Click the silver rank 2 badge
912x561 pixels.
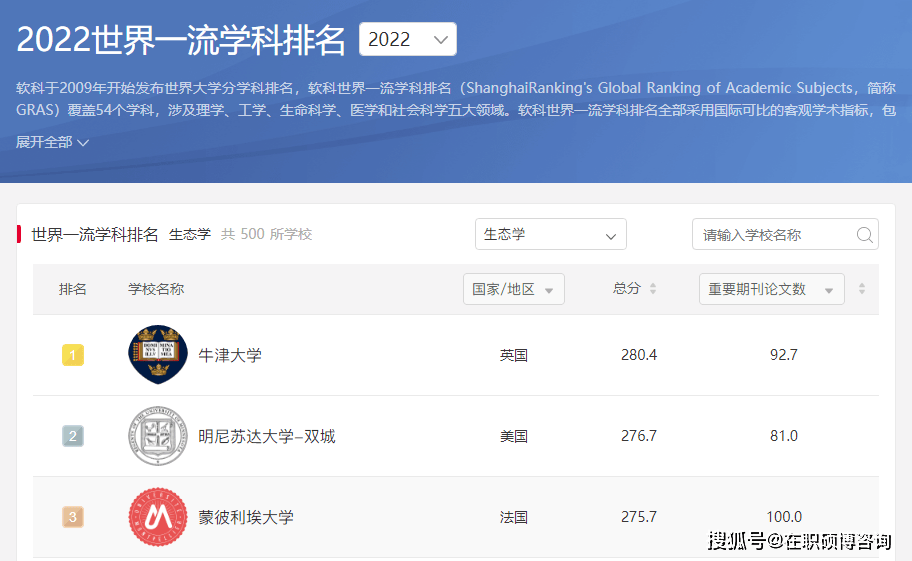point(73,436)
